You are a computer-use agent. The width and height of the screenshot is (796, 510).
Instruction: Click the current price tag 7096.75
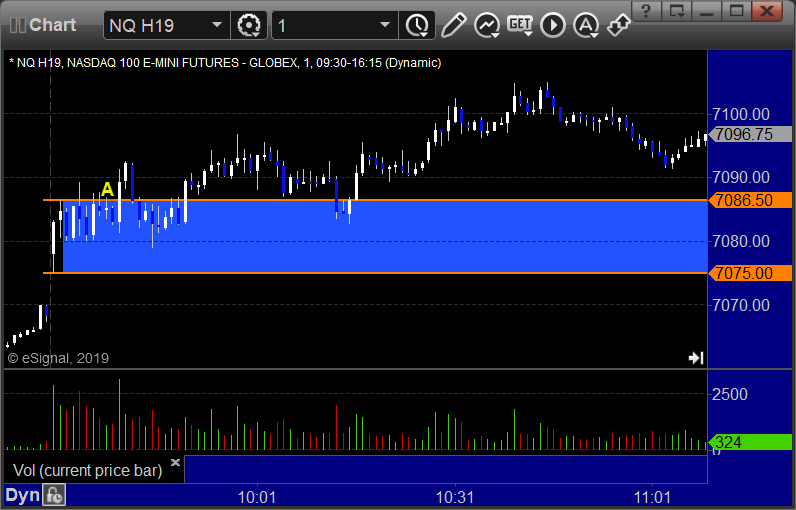coord(750,134)
